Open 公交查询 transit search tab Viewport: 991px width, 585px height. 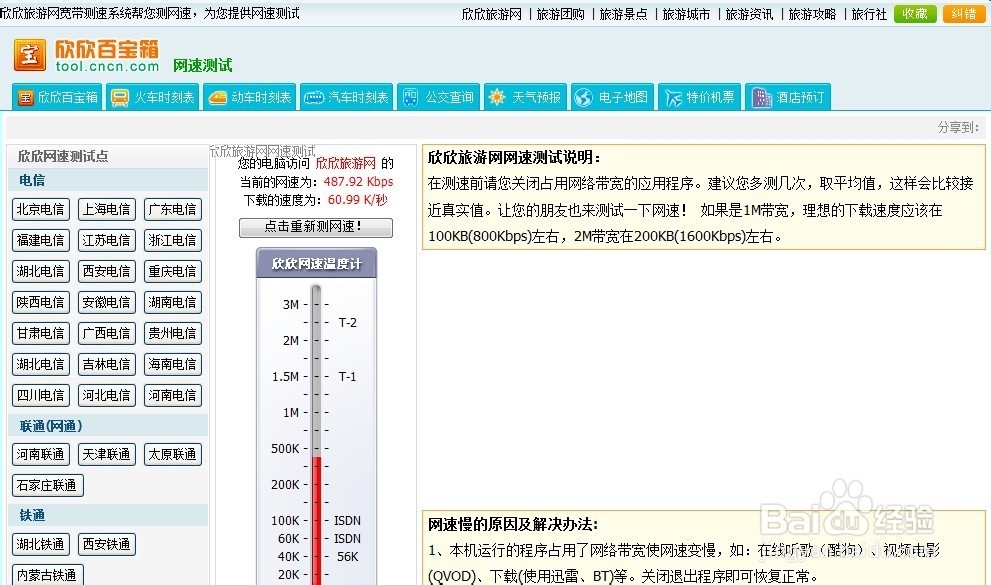coord(439,97)
